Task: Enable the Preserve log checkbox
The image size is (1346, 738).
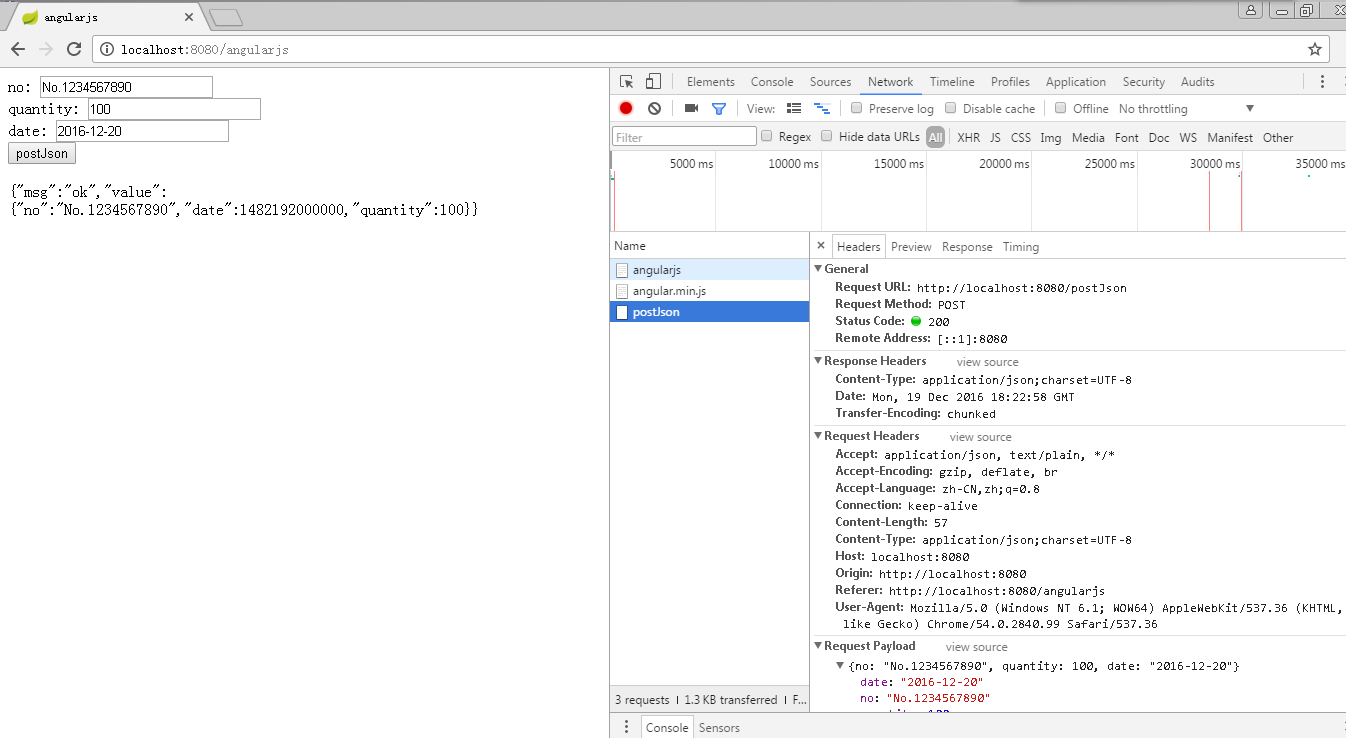Action: click(857, 108)
